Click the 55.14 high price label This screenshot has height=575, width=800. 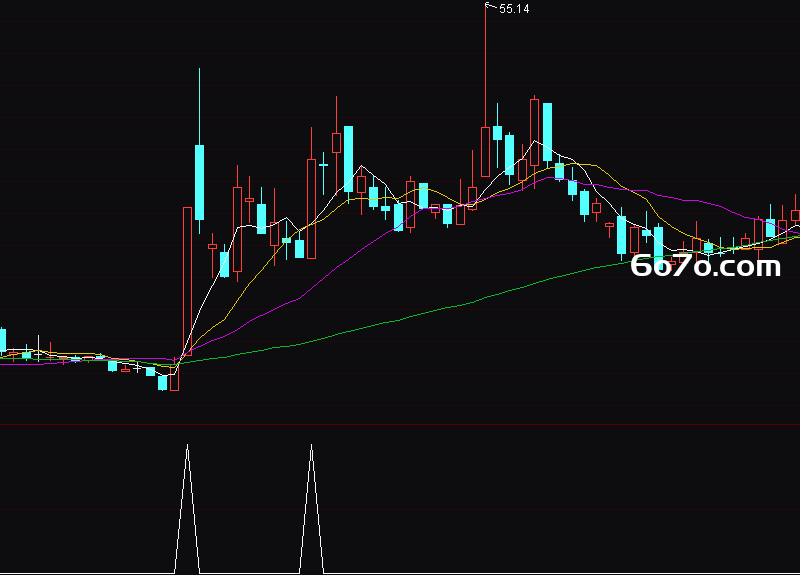pos(514,9)
